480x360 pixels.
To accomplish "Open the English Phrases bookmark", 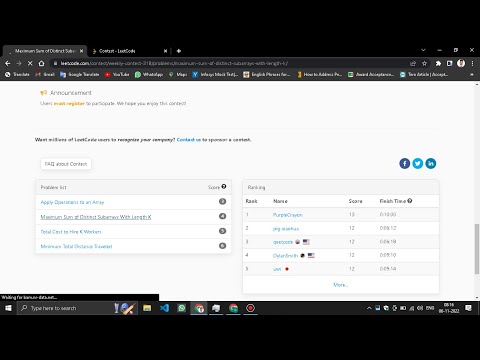I will (267, 74).
